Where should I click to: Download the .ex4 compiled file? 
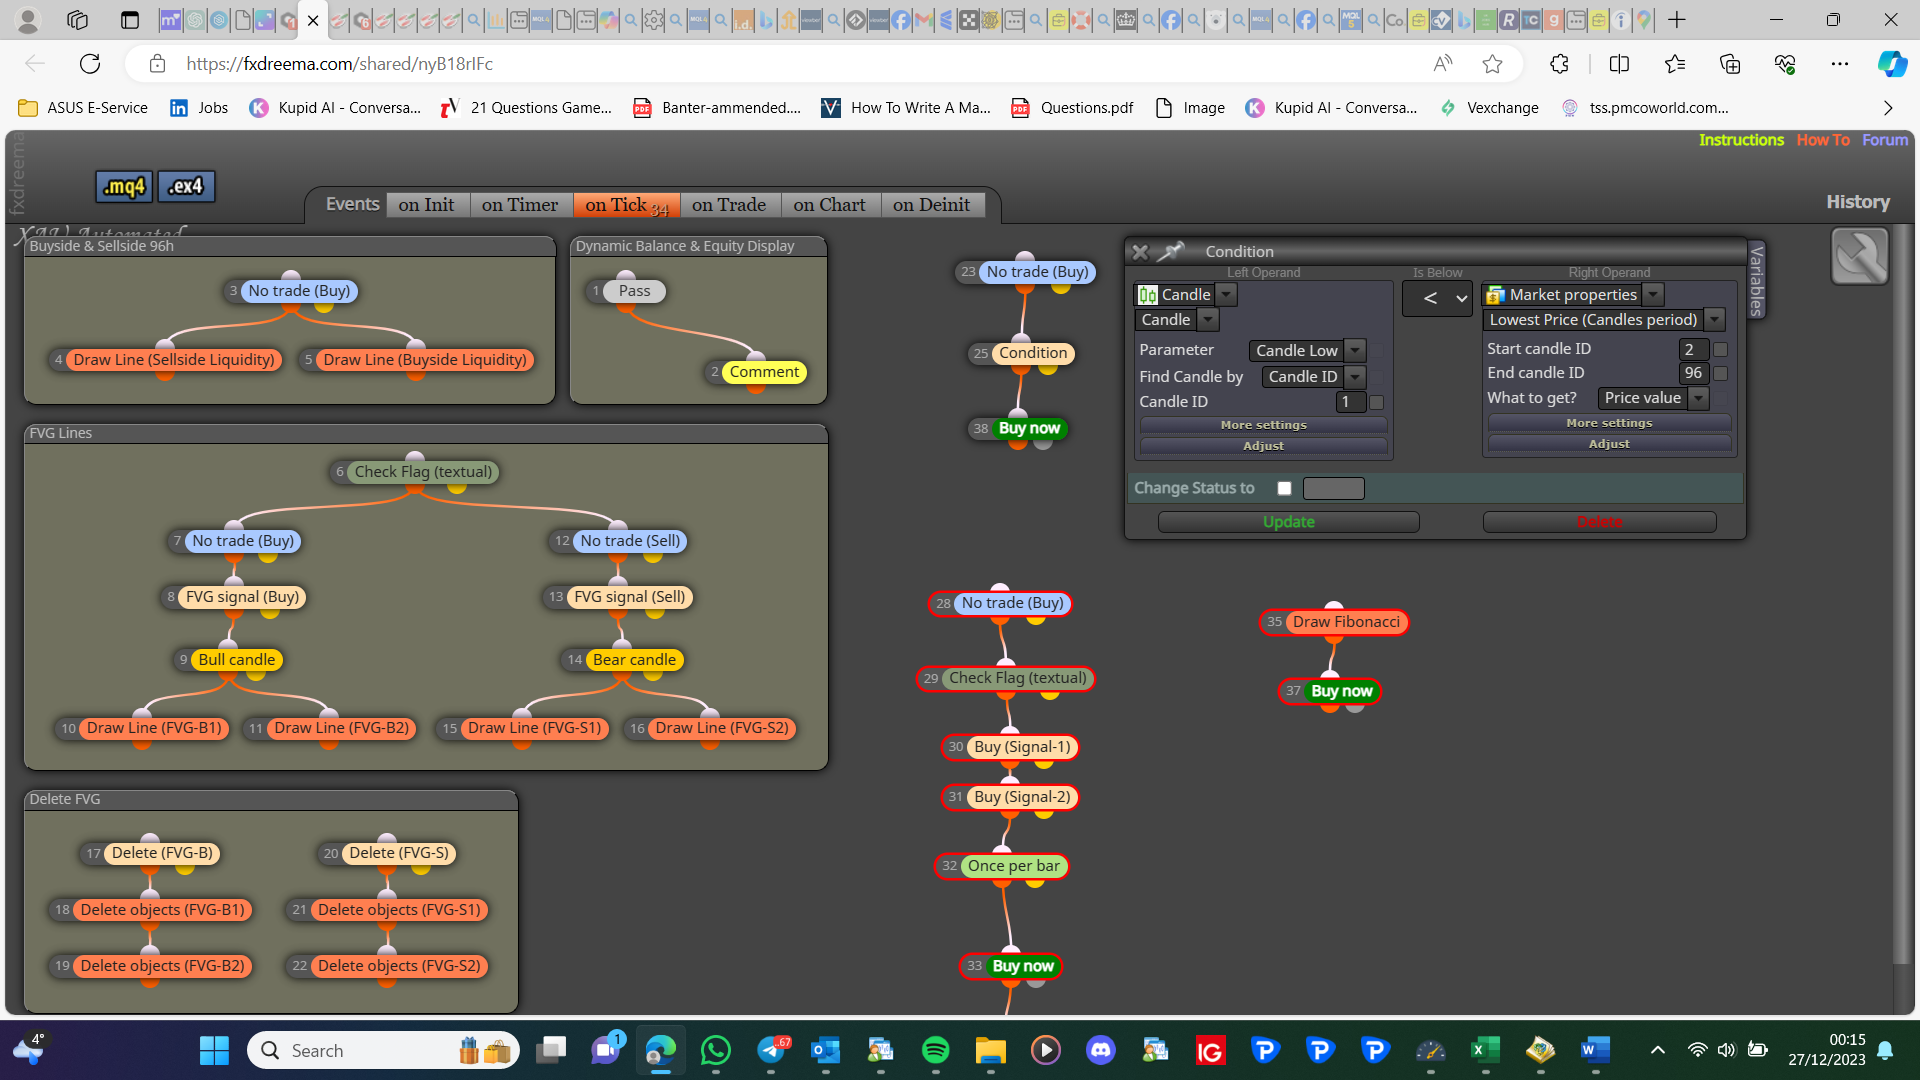coord(186,186)
